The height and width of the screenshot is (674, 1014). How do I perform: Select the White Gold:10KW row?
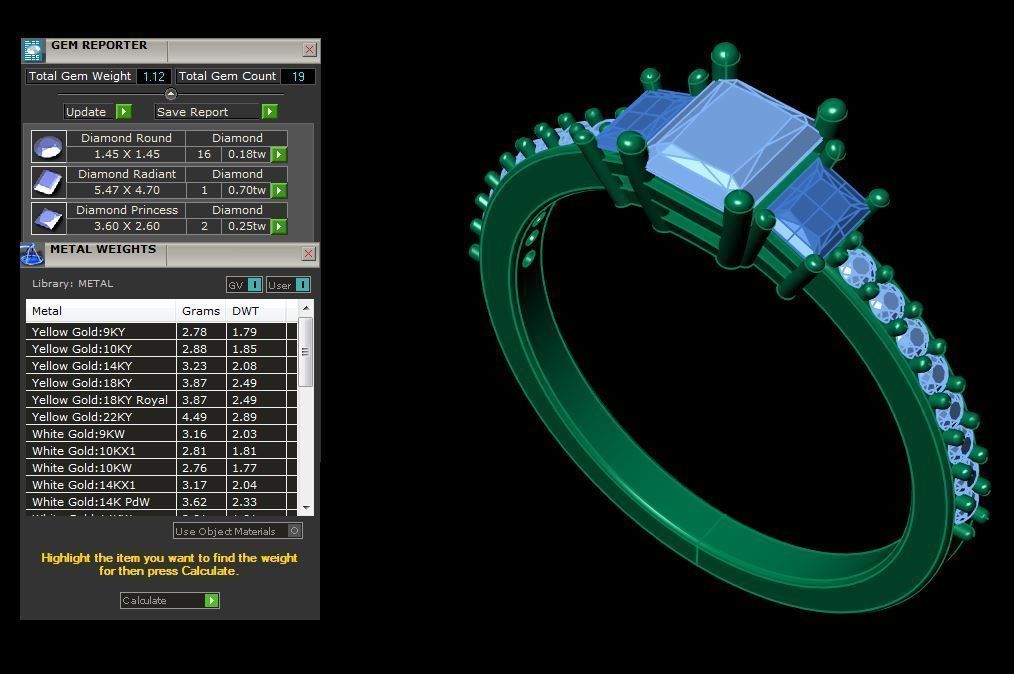[162, 468]
